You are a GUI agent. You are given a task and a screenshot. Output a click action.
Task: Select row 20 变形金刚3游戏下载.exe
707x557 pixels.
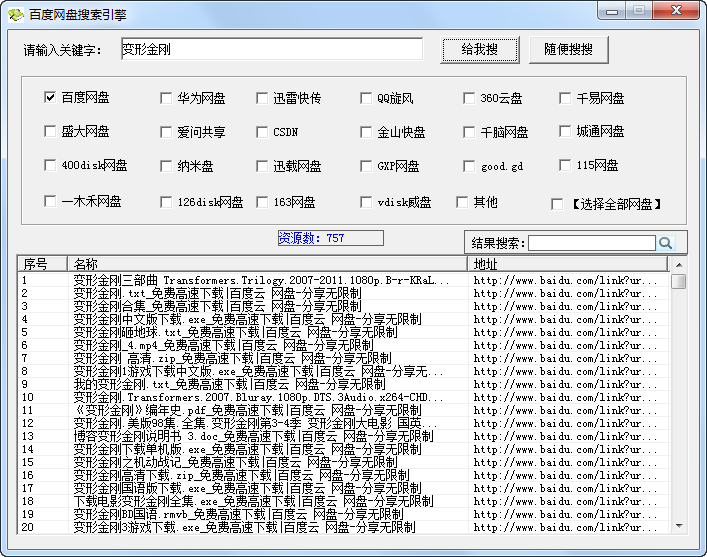(x=343, y=527)
